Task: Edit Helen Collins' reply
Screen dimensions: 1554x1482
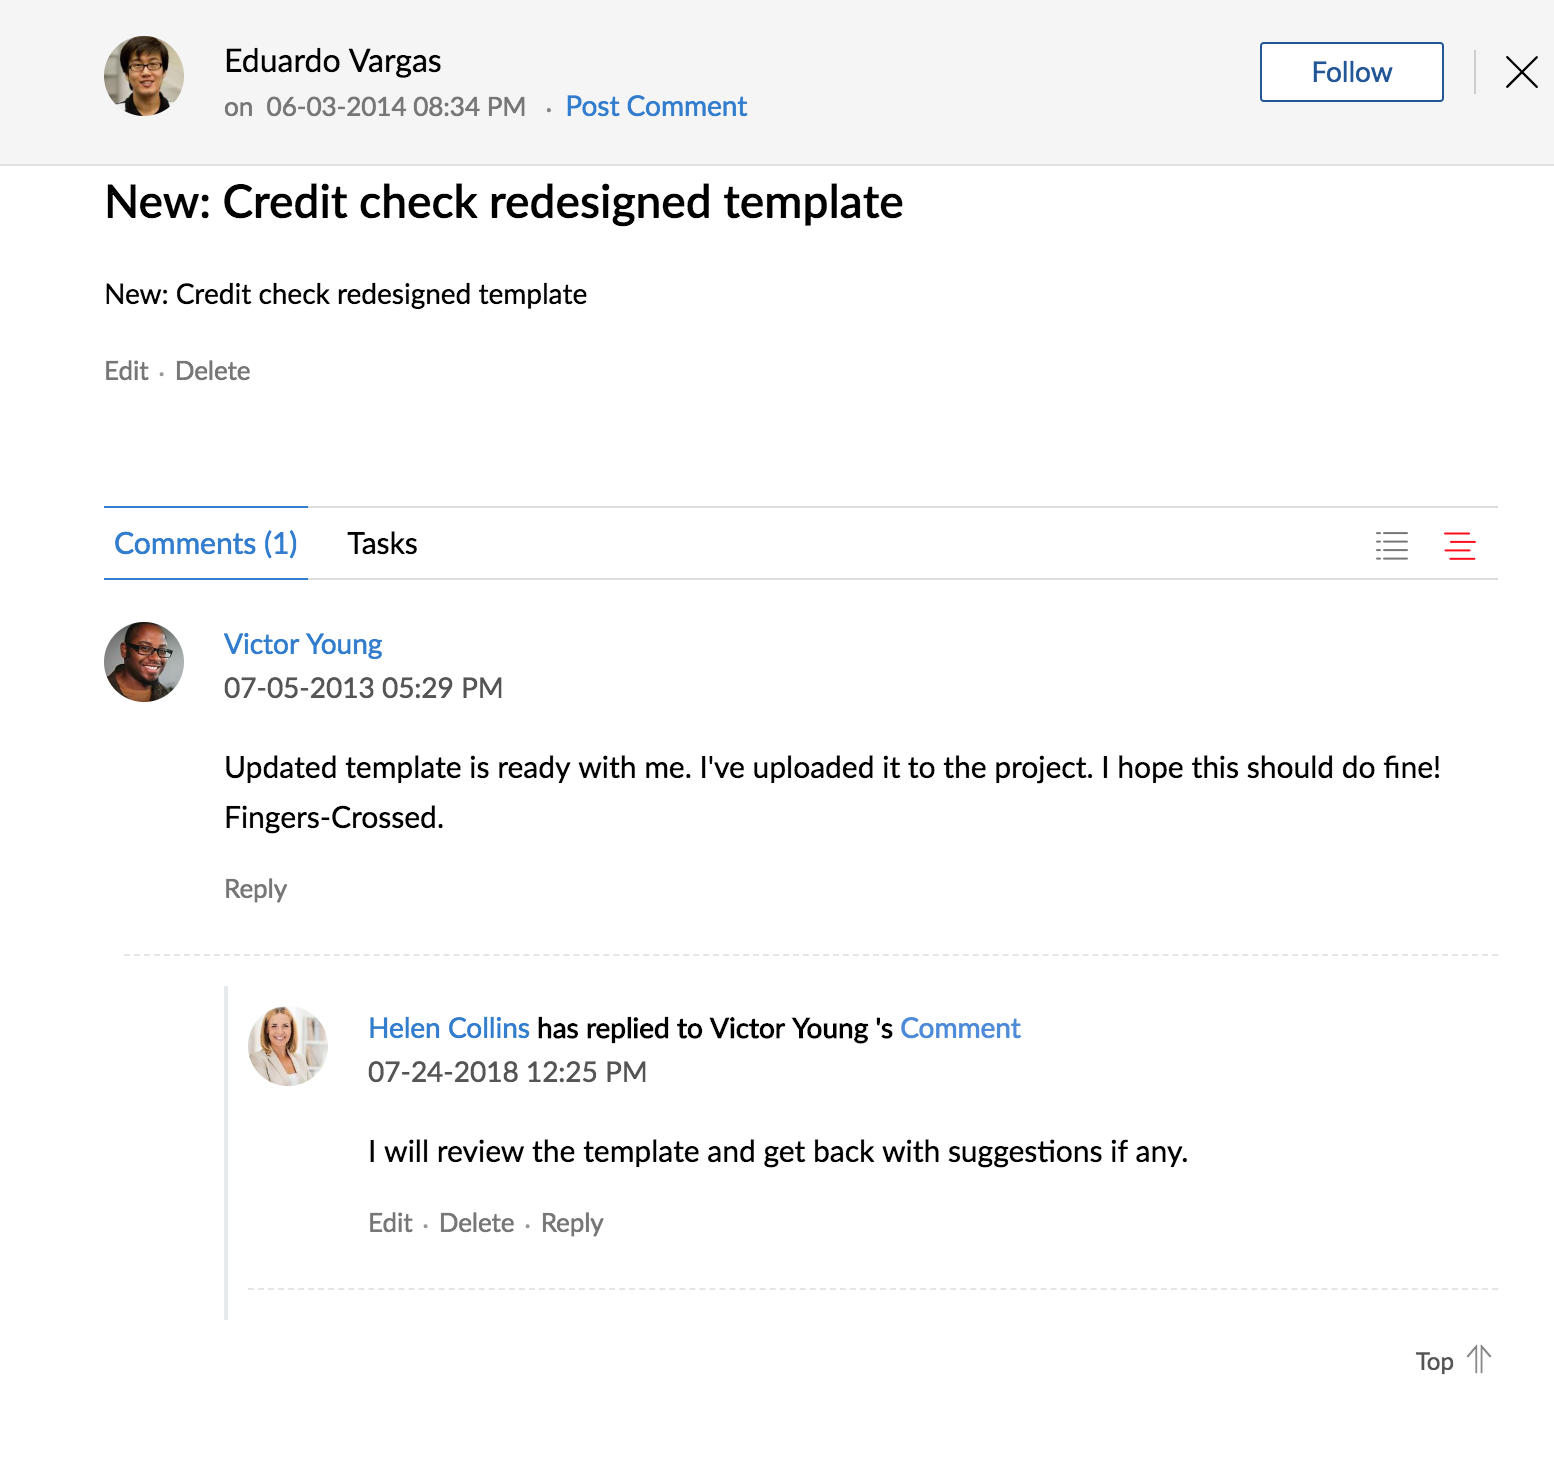Action: pos(390,1223)
